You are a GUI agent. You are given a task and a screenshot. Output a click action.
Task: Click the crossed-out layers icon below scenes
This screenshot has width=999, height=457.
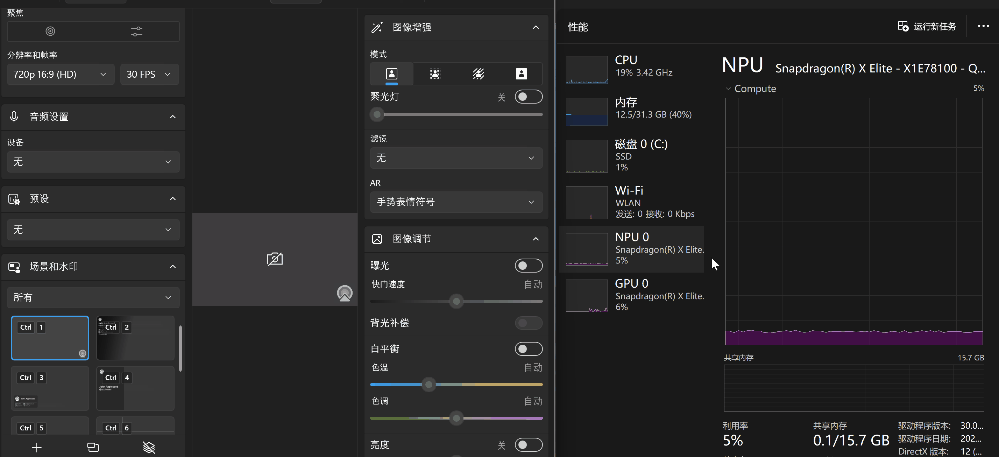pos(149,447)
